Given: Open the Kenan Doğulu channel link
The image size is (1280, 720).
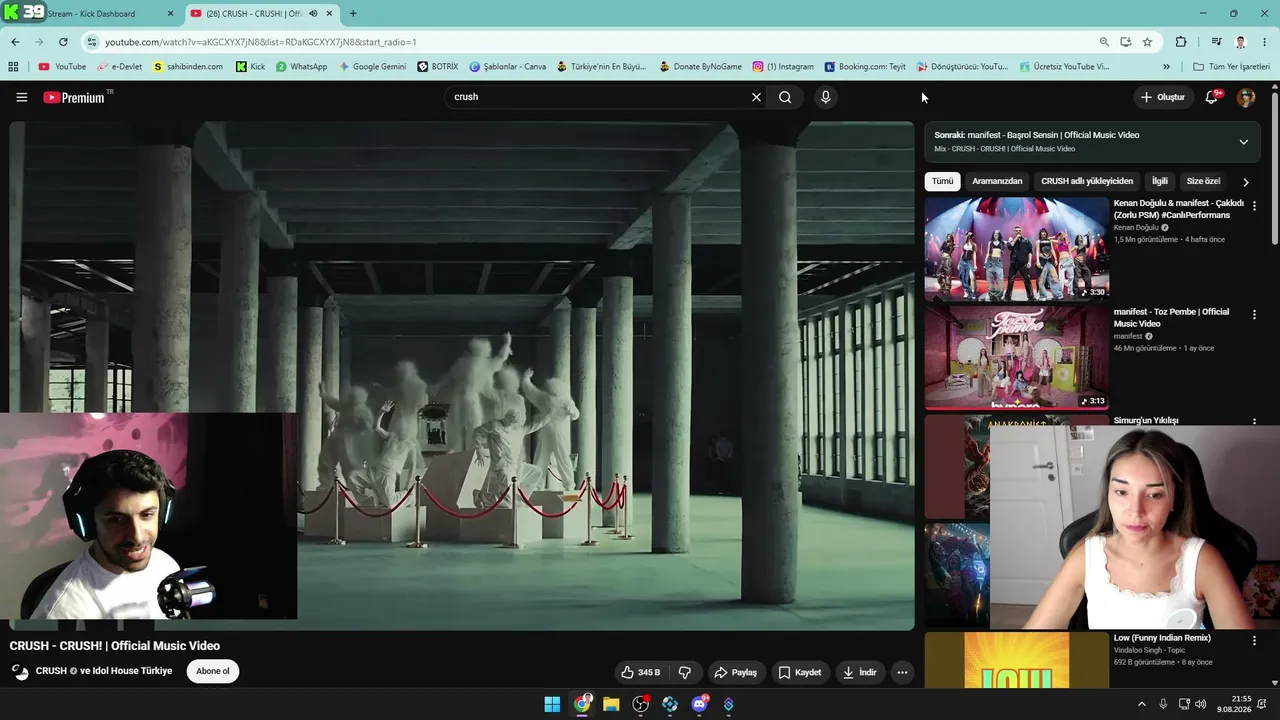Looking at the screenshot, I should pos(1136,228).
